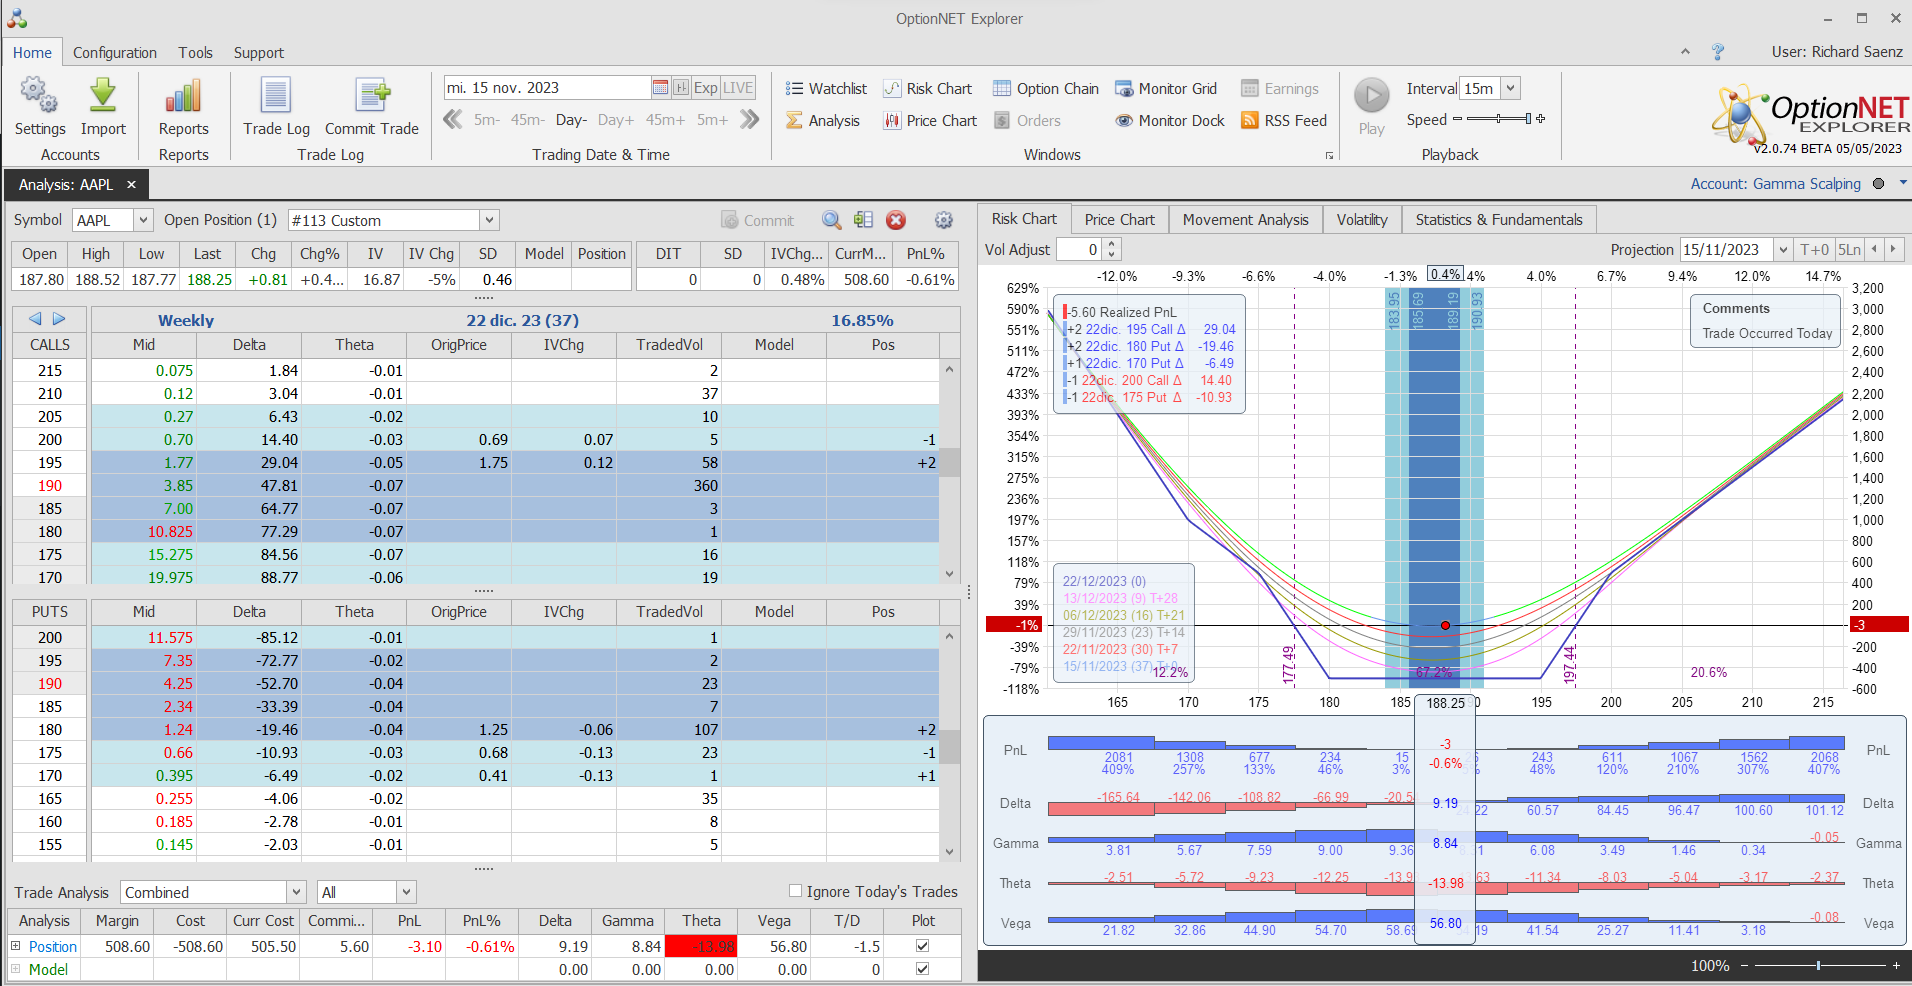Increment the Vol Adjust stepper up
Image resolution: width=1912 pixels, height=986 pixels.
(1112, 244)
